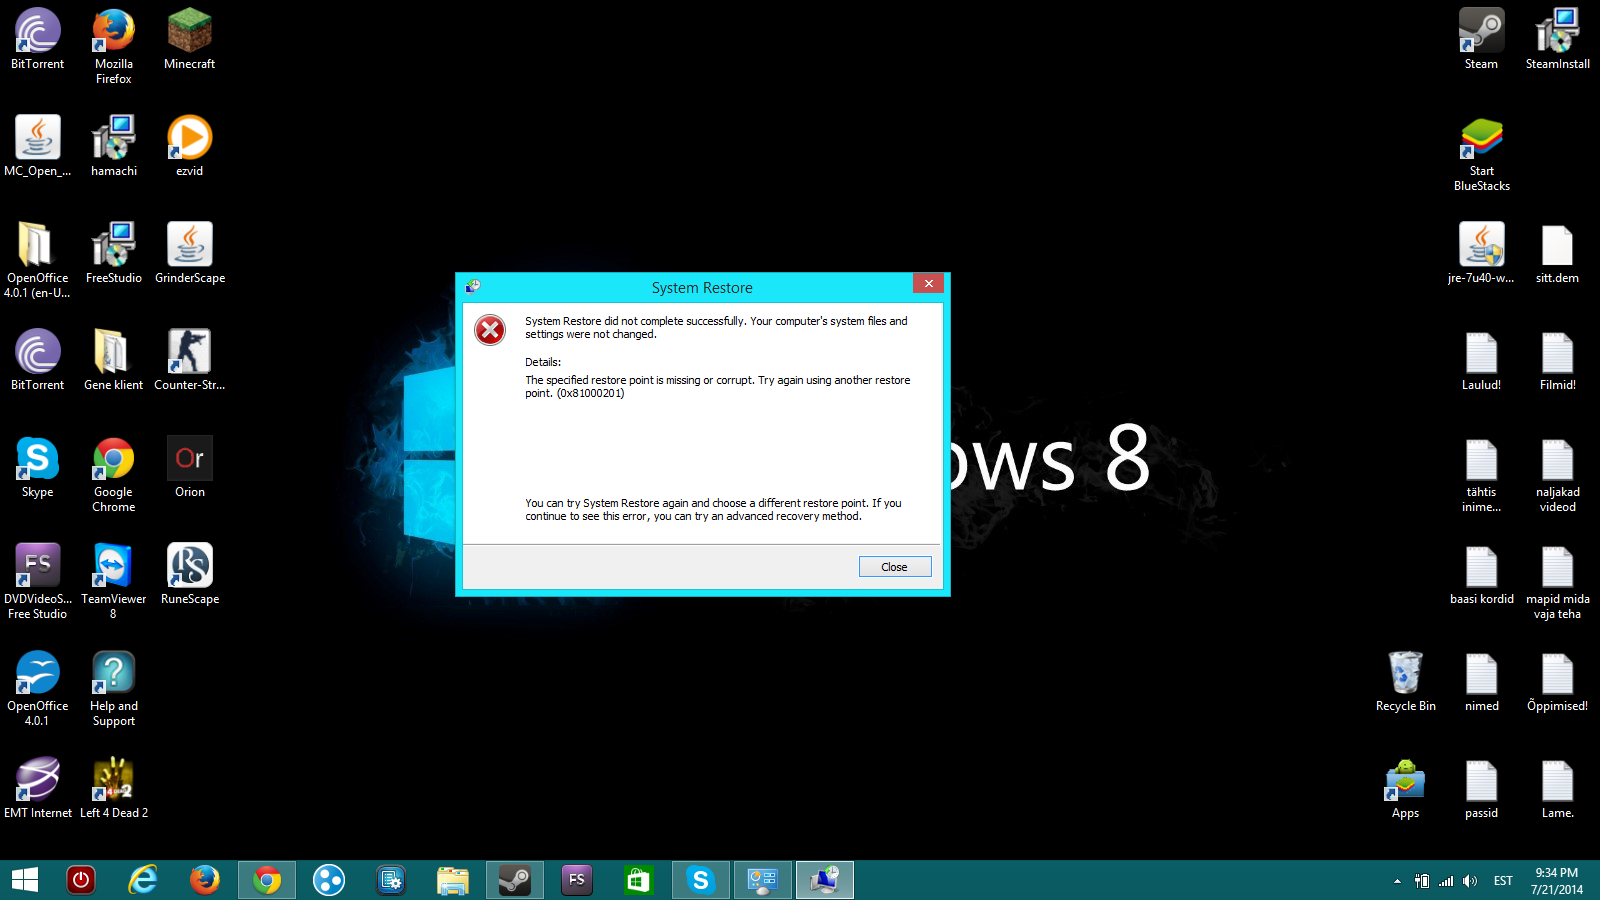
Task: Open the EMT Internet icon
Action: click(38, 787)
